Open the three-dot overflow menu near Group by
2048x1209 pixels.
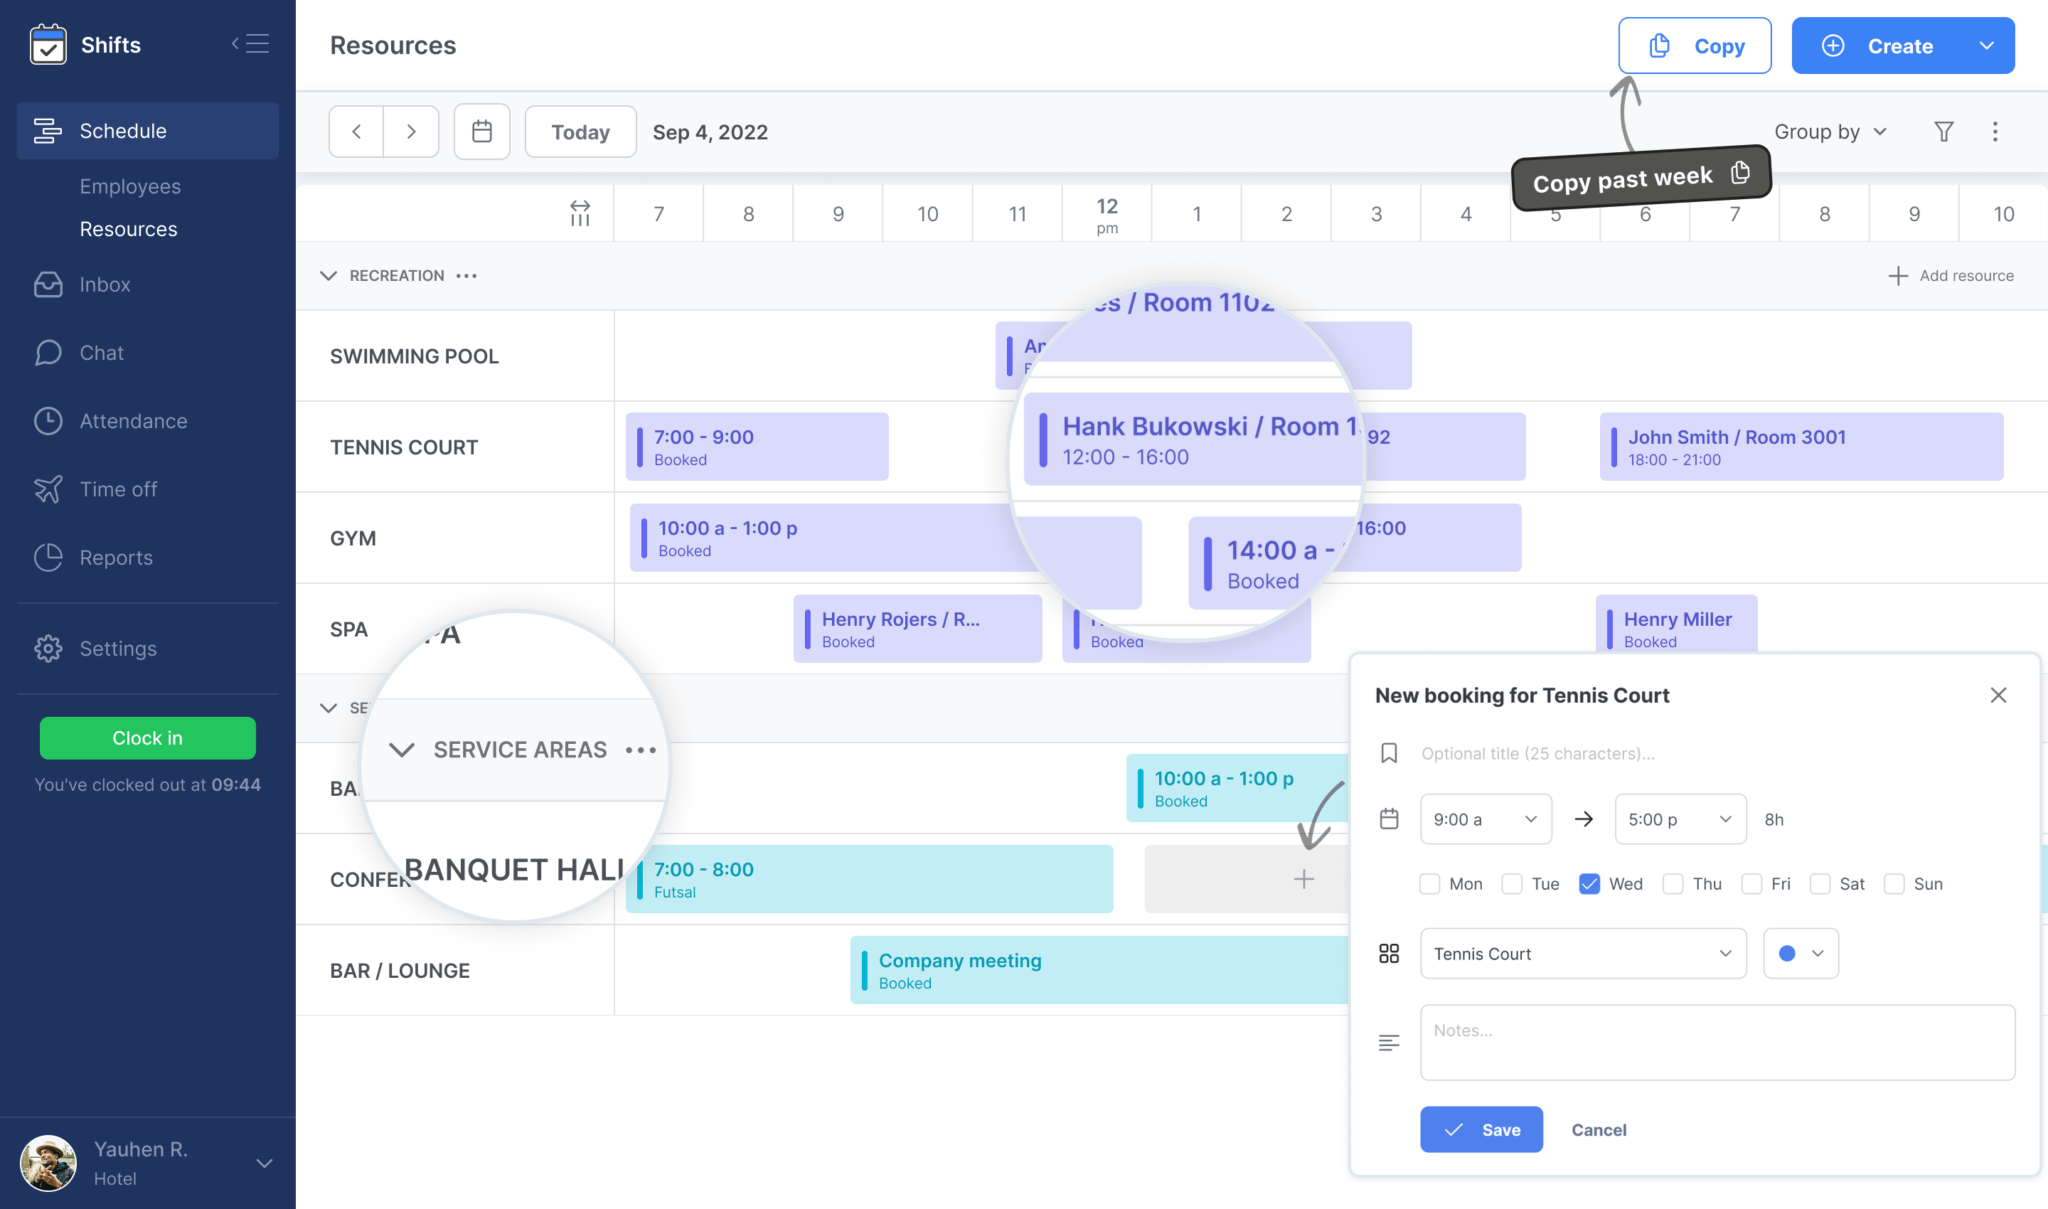(1996, 131)
